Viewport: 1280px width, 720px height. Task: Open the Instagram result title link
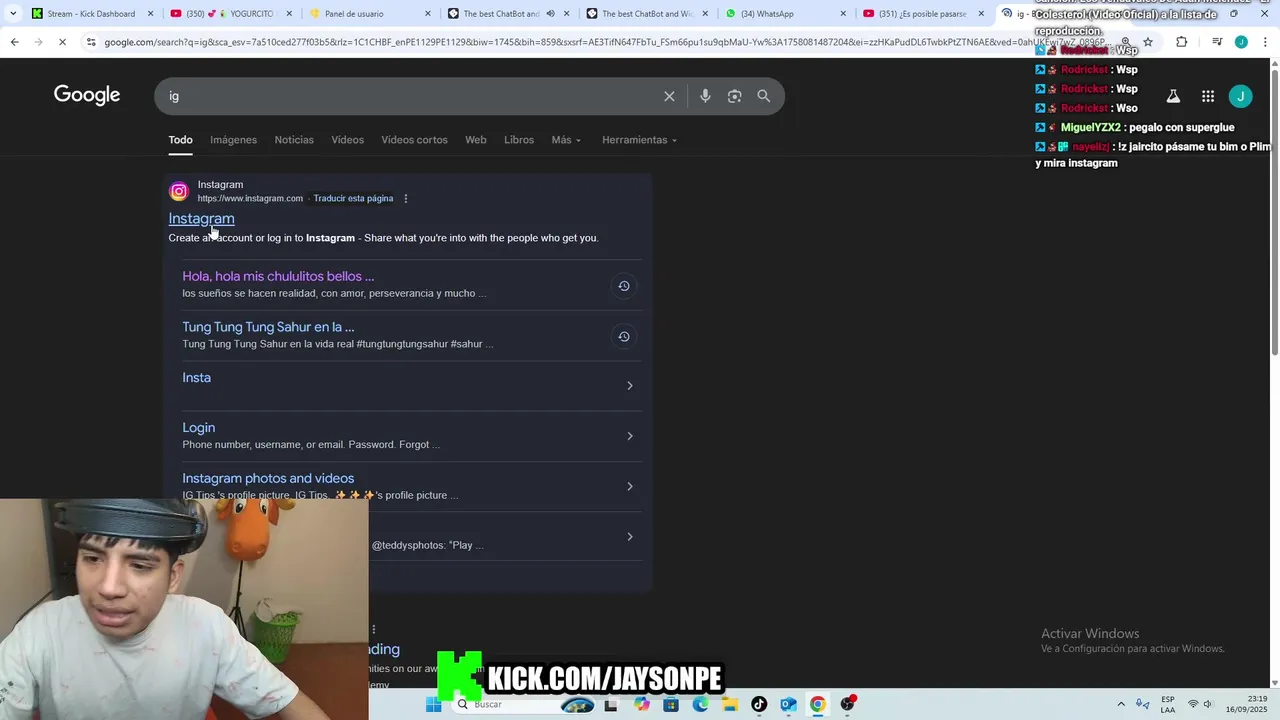(201, 218)
